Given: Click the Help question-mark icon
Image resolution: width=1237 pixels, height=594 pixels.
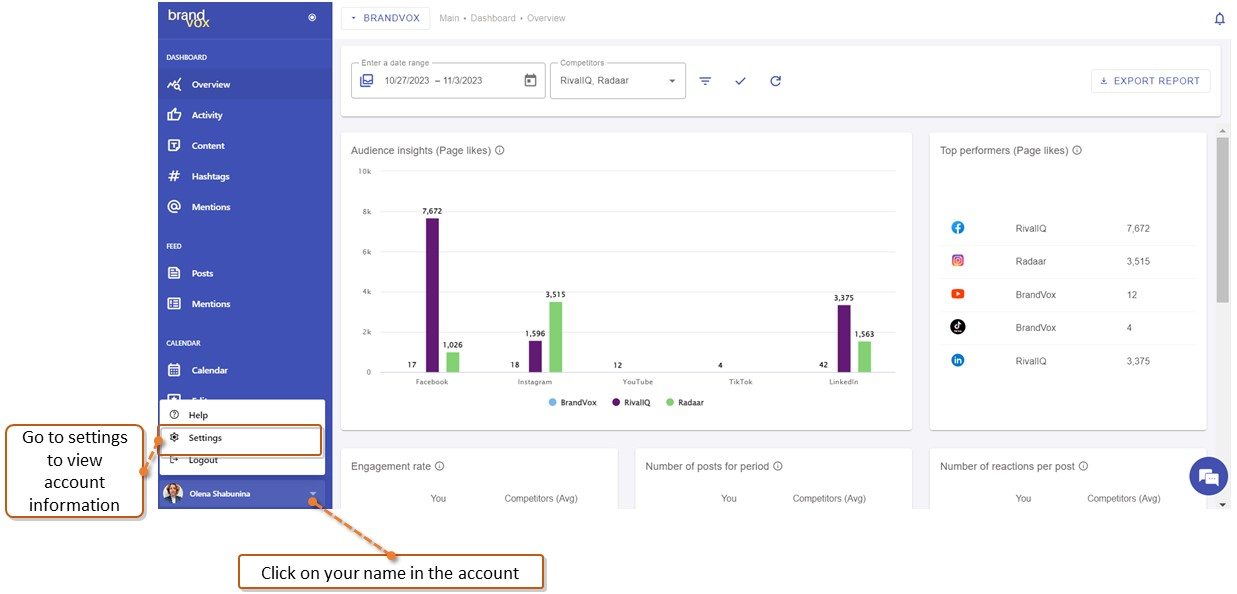Looking at the screenshot, I should coord(174,415).
